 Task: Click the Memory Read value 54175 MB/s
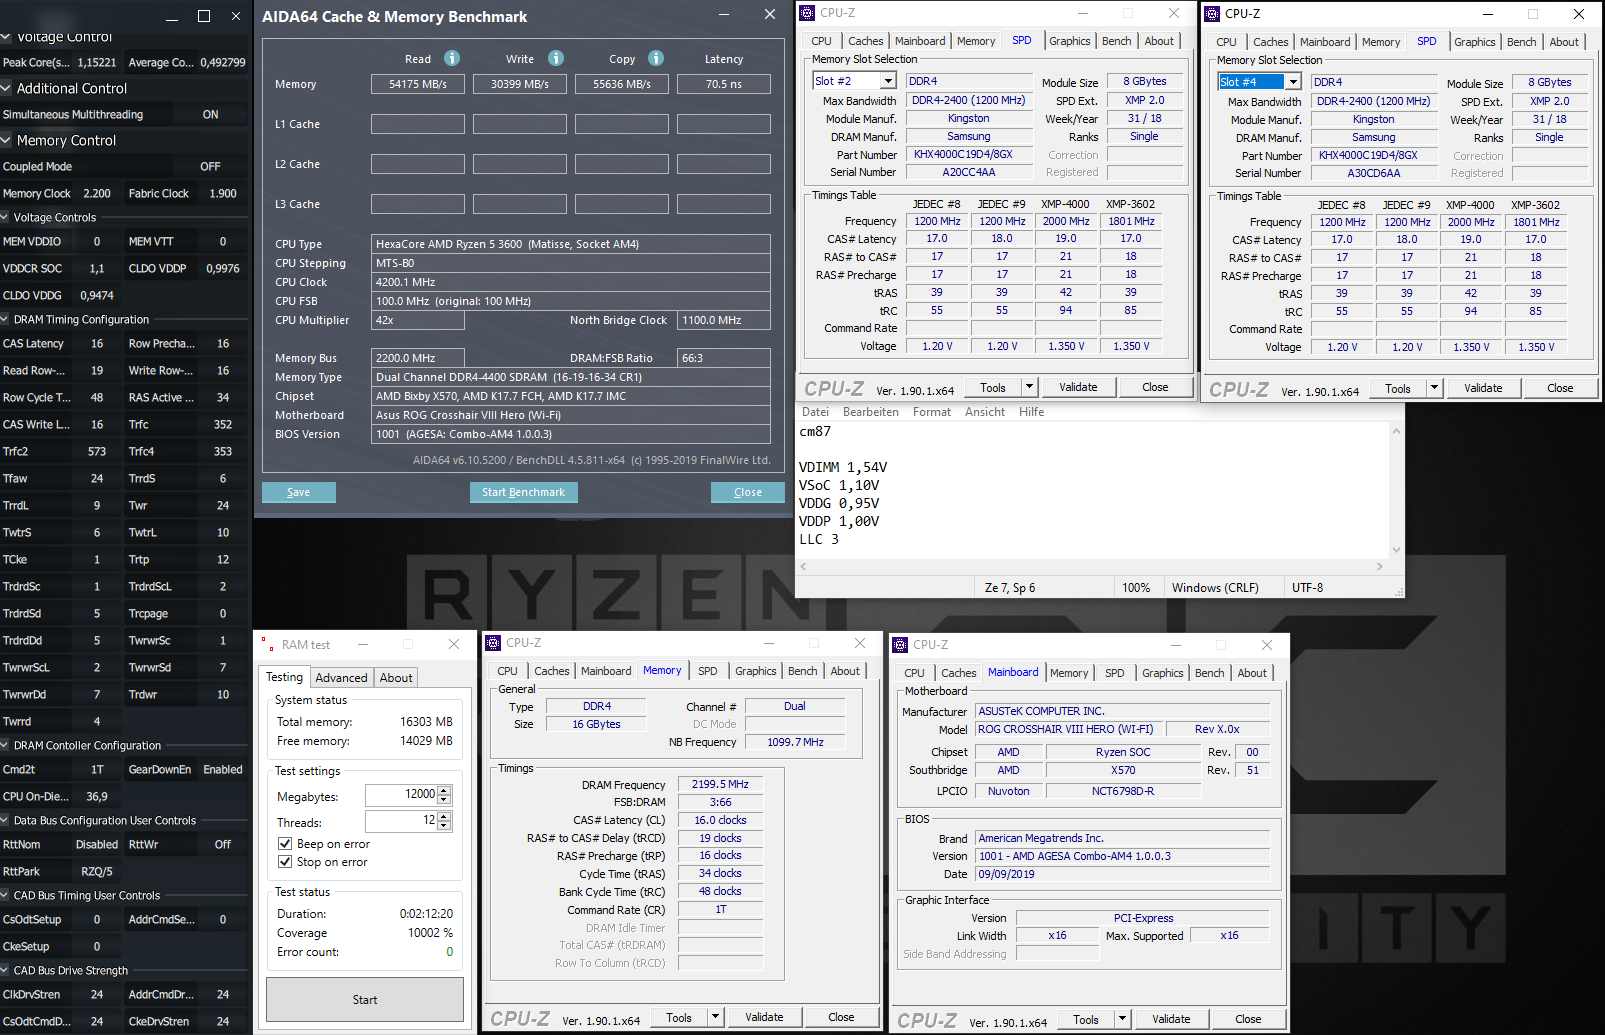click(418, 84)
